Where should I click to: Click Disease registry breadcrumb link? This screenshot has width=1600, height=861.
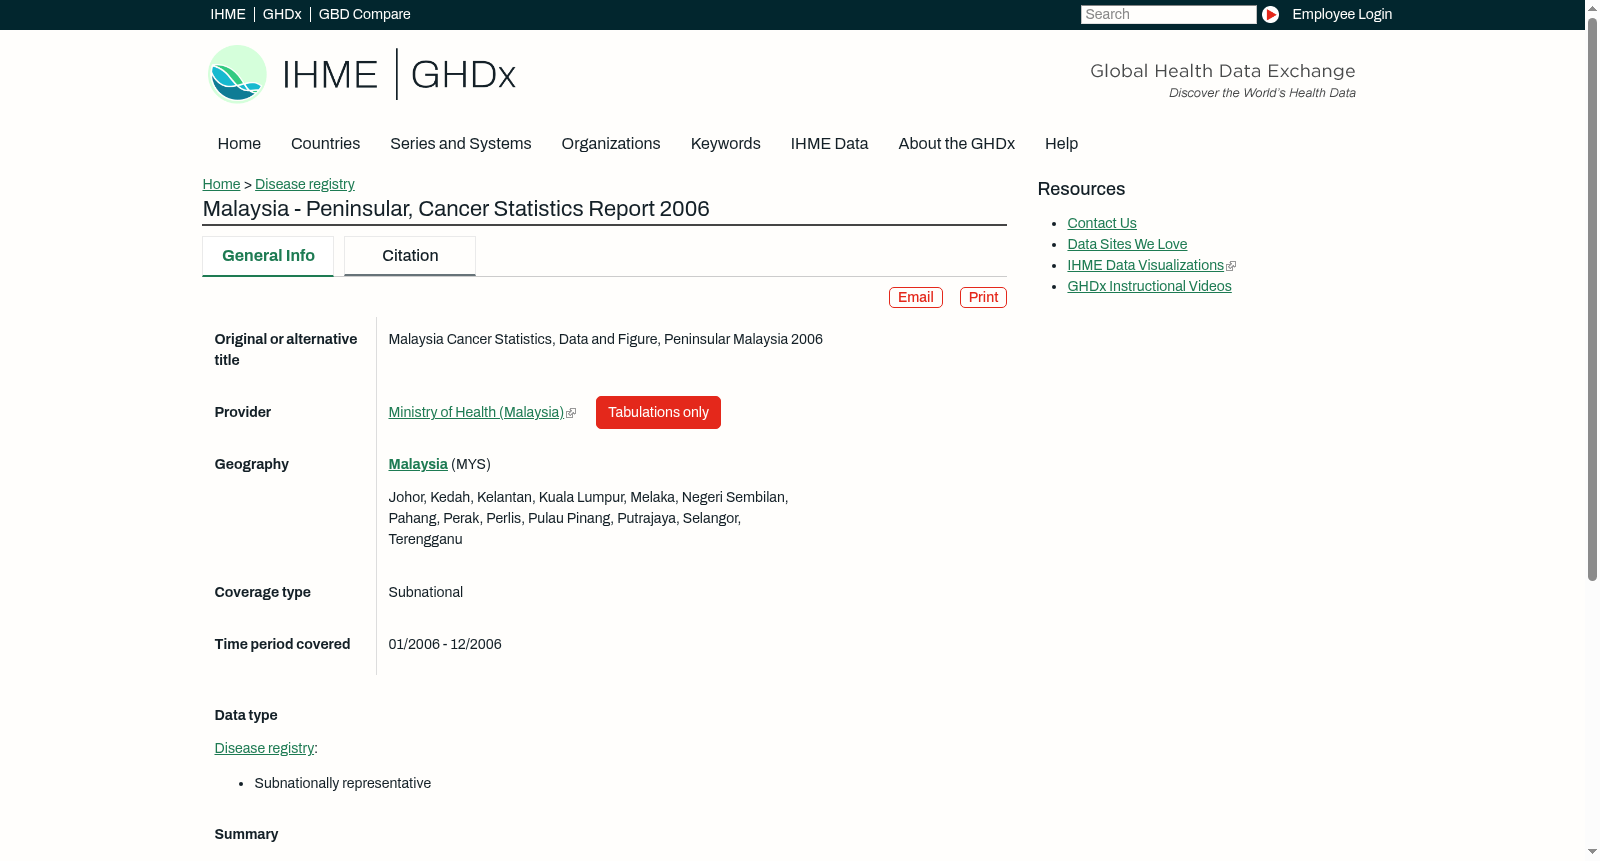[x=305, y=184]
